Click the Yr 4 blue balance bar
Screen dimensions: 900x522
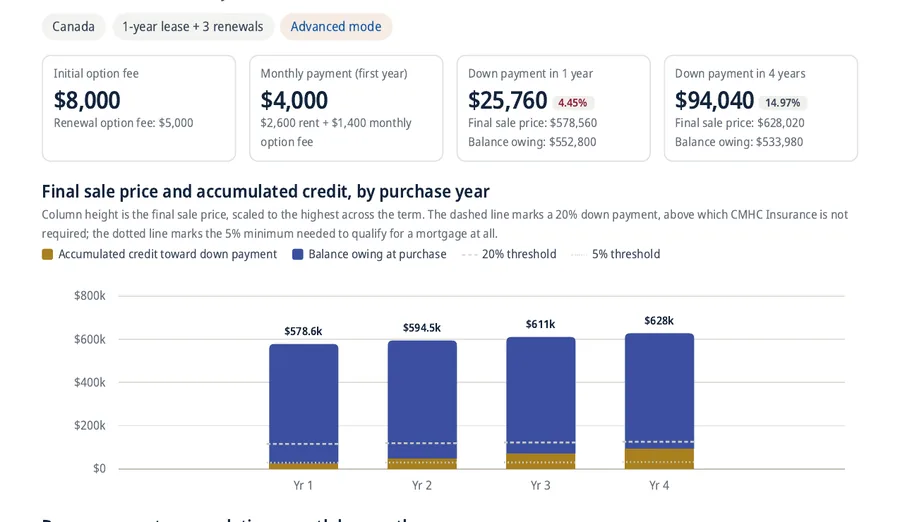coord(660,389)
